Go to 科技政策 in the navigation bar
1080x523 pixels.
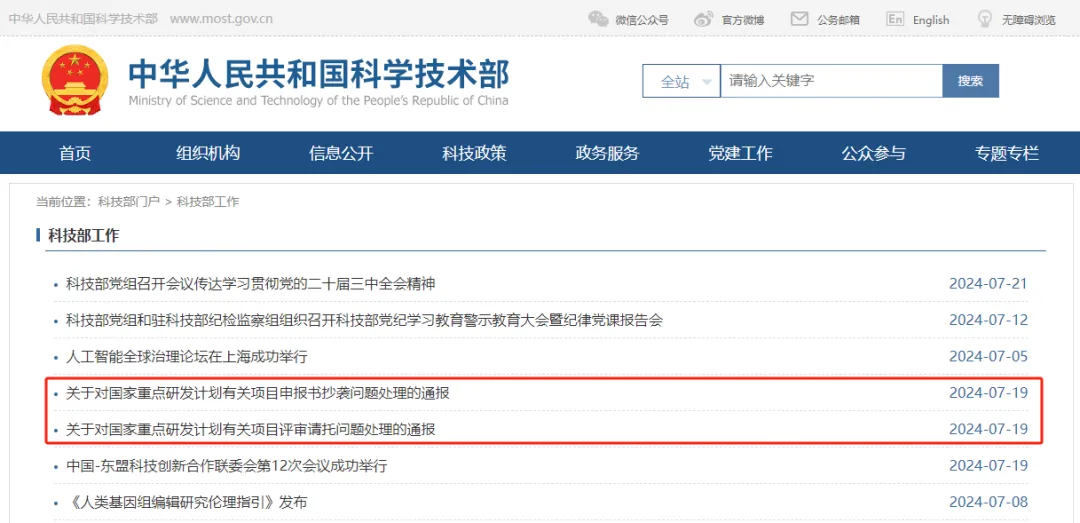click(474, 153)
